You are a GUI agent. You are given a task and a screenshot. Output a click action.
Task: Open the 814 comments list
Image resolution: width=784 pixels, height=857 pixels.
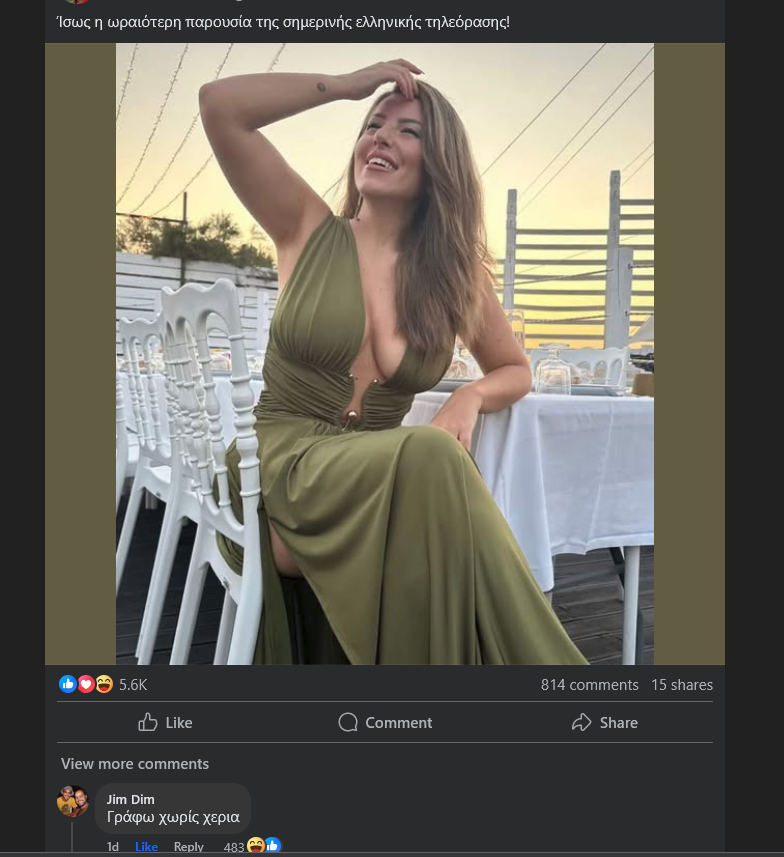click(x=589, y=685)
